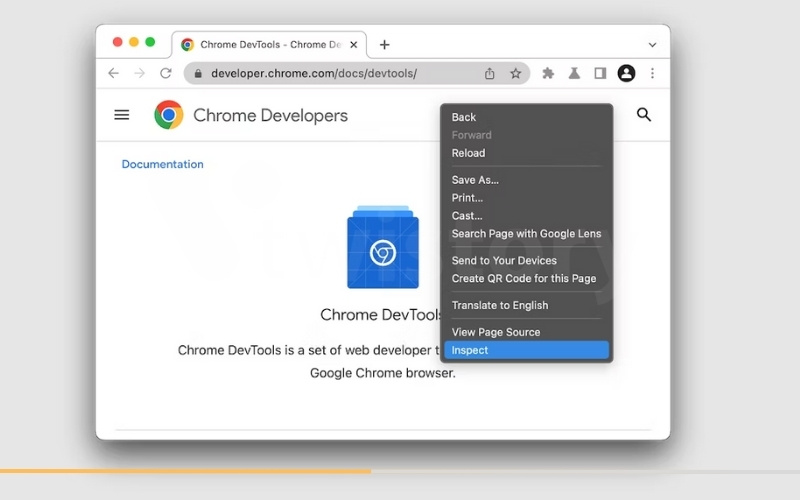
Task: Close the Chrome DevTools tab
Action: pyautogui.click(x=354, y=45)
